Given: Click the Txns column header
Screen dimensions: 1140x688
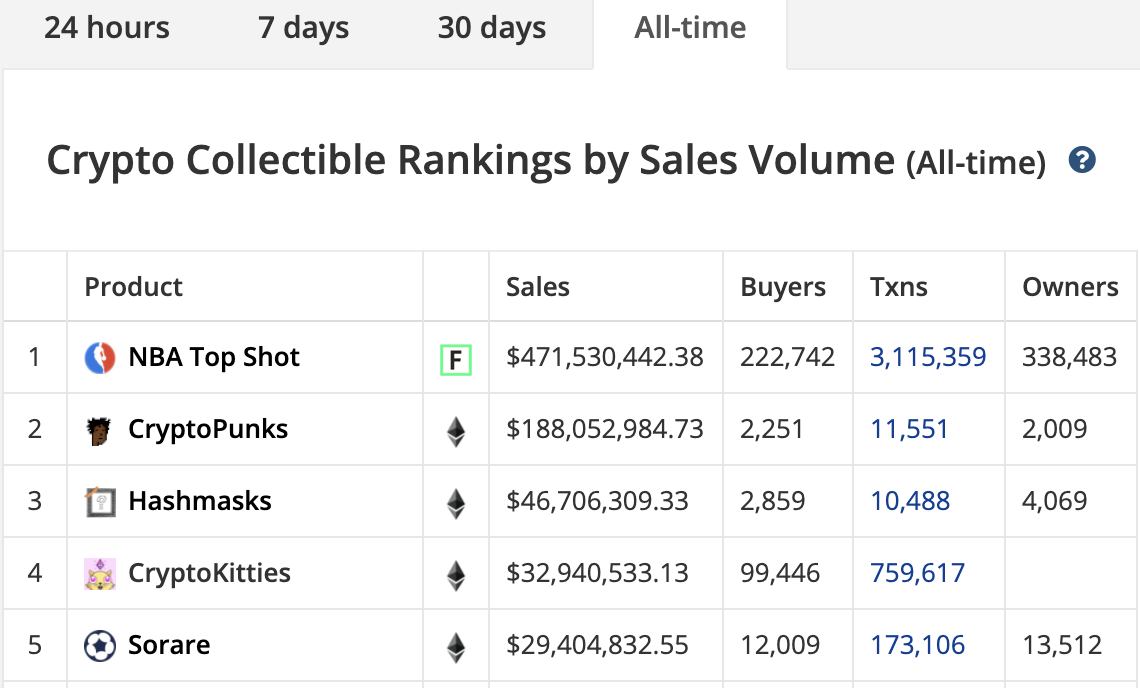Looking at the screenshot, I should tap(899, 287).
